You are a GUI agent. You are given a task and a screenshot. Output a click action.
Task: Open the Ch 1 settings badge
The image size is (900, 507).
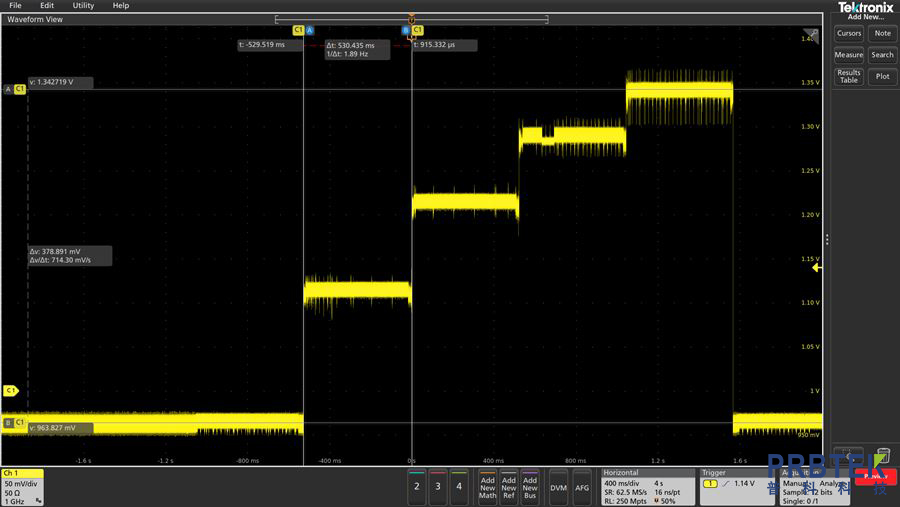pos(22,486)
